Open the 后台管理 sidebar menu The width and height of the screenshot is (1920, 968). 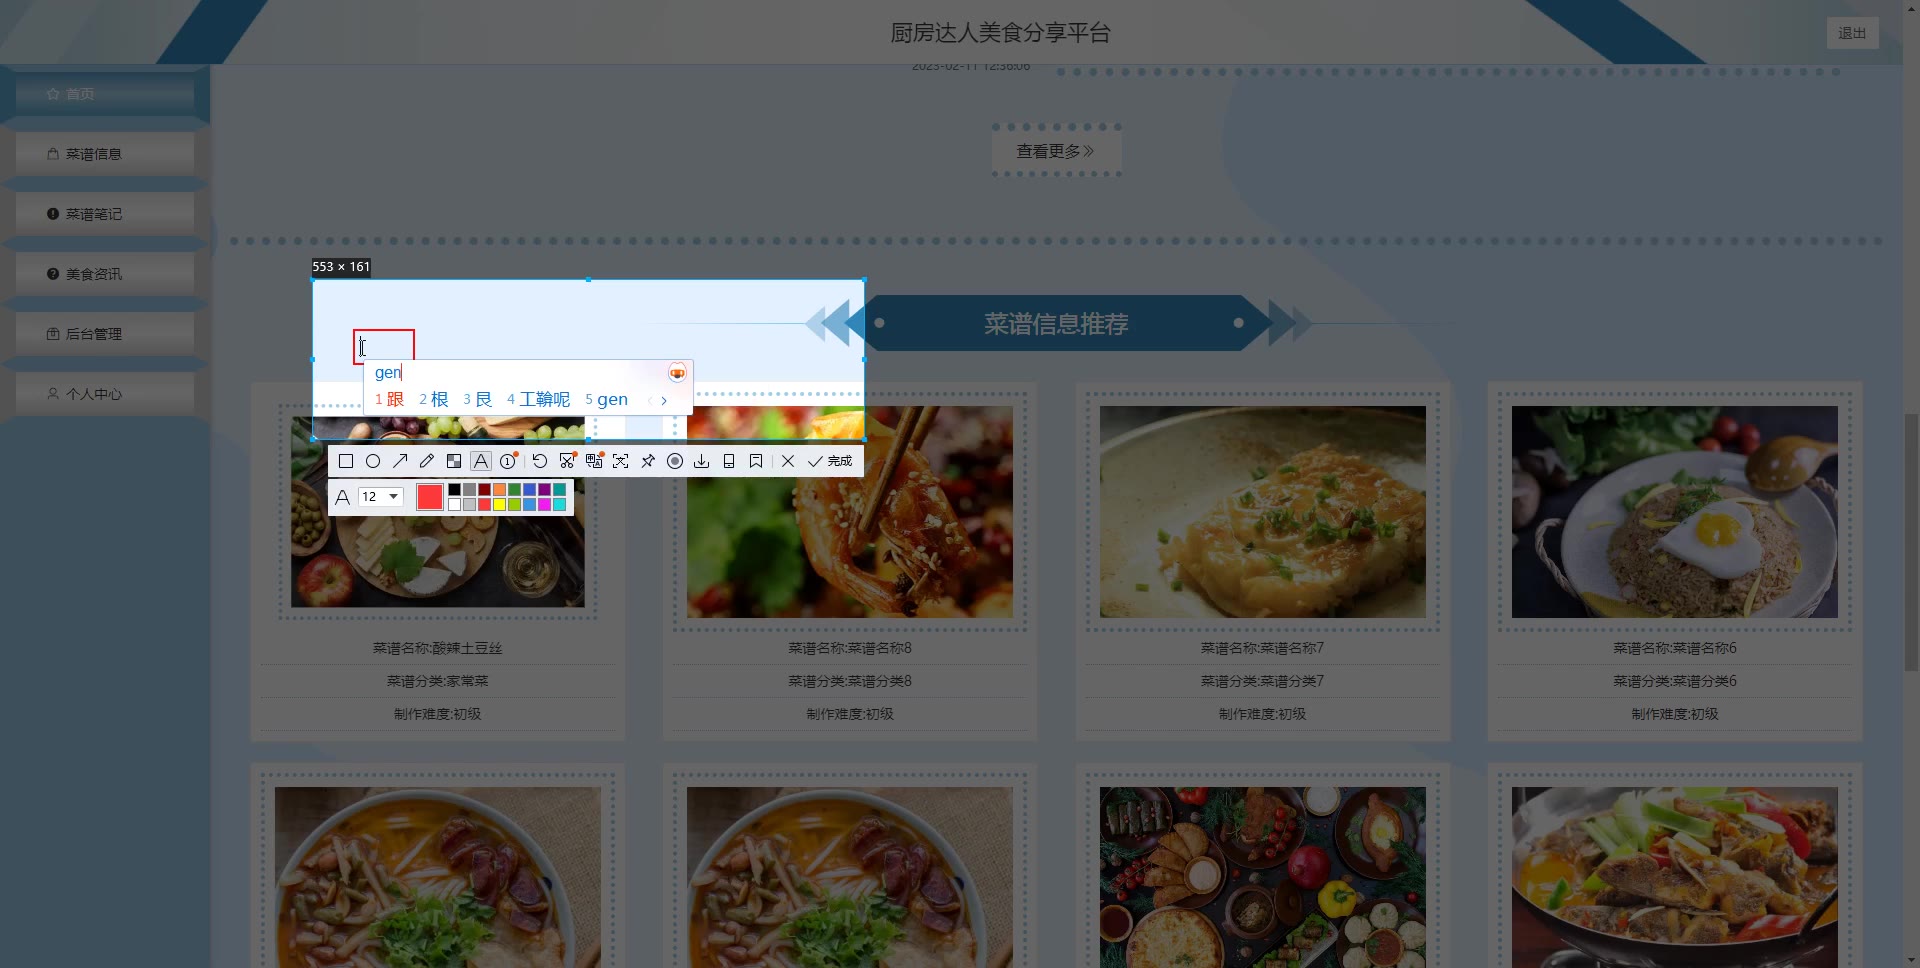tap(105, 334)
